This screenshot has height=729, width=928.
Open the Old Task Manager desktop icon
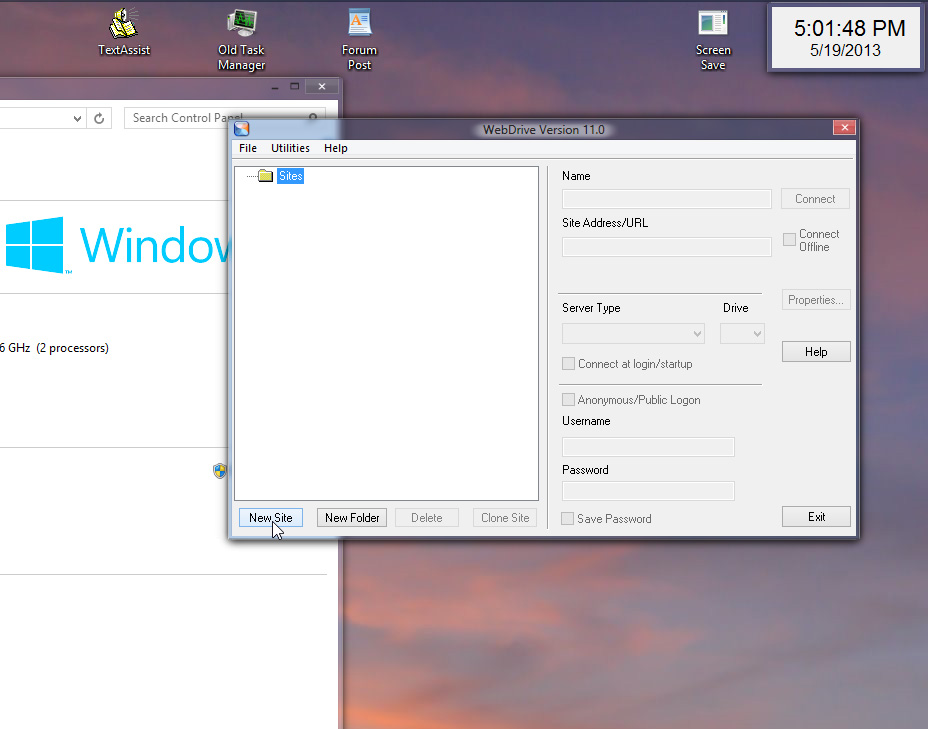241,40
